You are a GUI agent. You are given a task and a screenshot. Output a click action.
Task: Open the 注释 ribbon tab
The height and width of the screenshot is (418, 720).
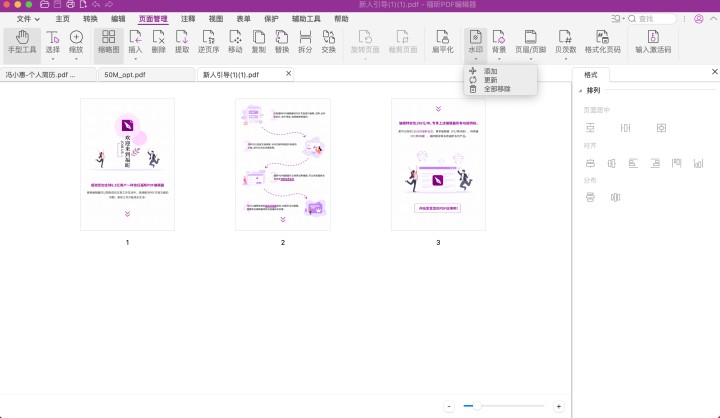point(188,19)
